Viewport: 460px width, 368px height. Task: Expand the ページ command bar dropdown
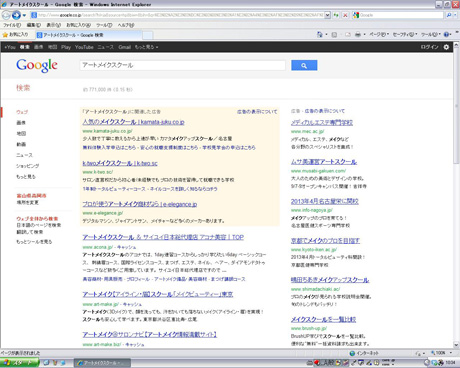tap(379, 34)
